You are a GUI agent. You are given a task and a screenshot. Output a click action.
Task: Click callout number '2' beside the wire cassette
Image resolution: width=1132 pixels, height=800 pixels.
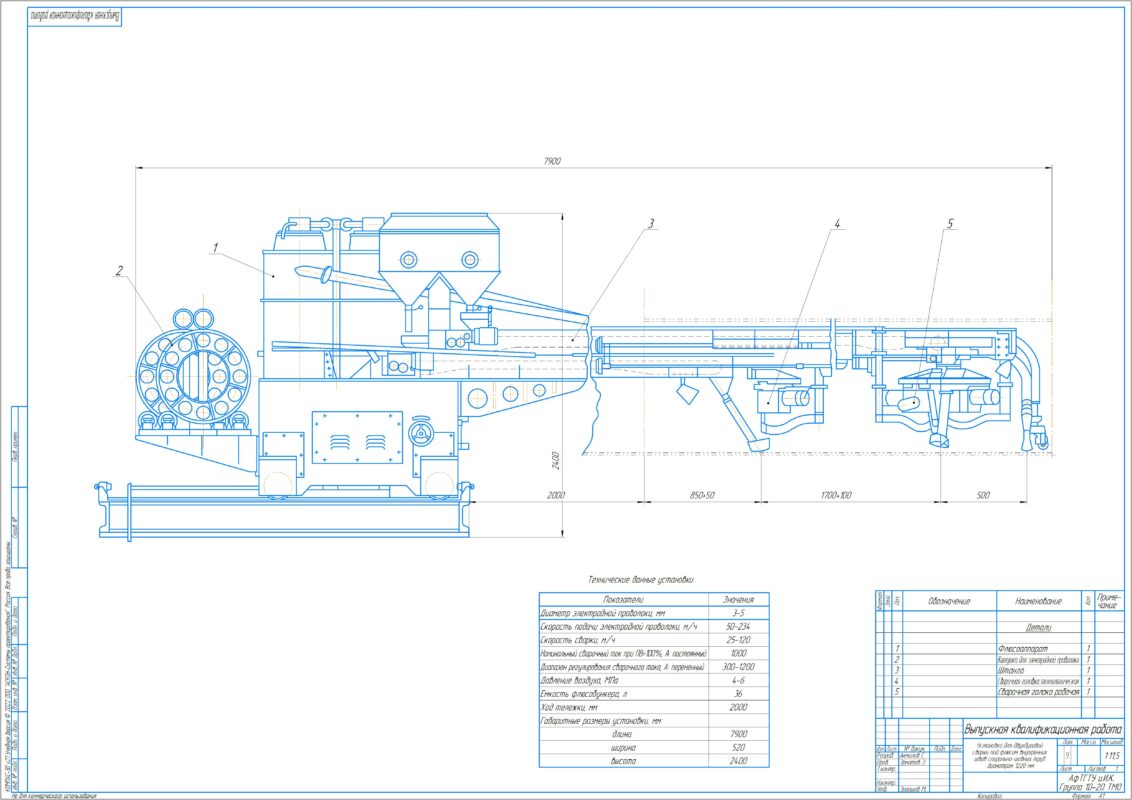pos(119,271)
